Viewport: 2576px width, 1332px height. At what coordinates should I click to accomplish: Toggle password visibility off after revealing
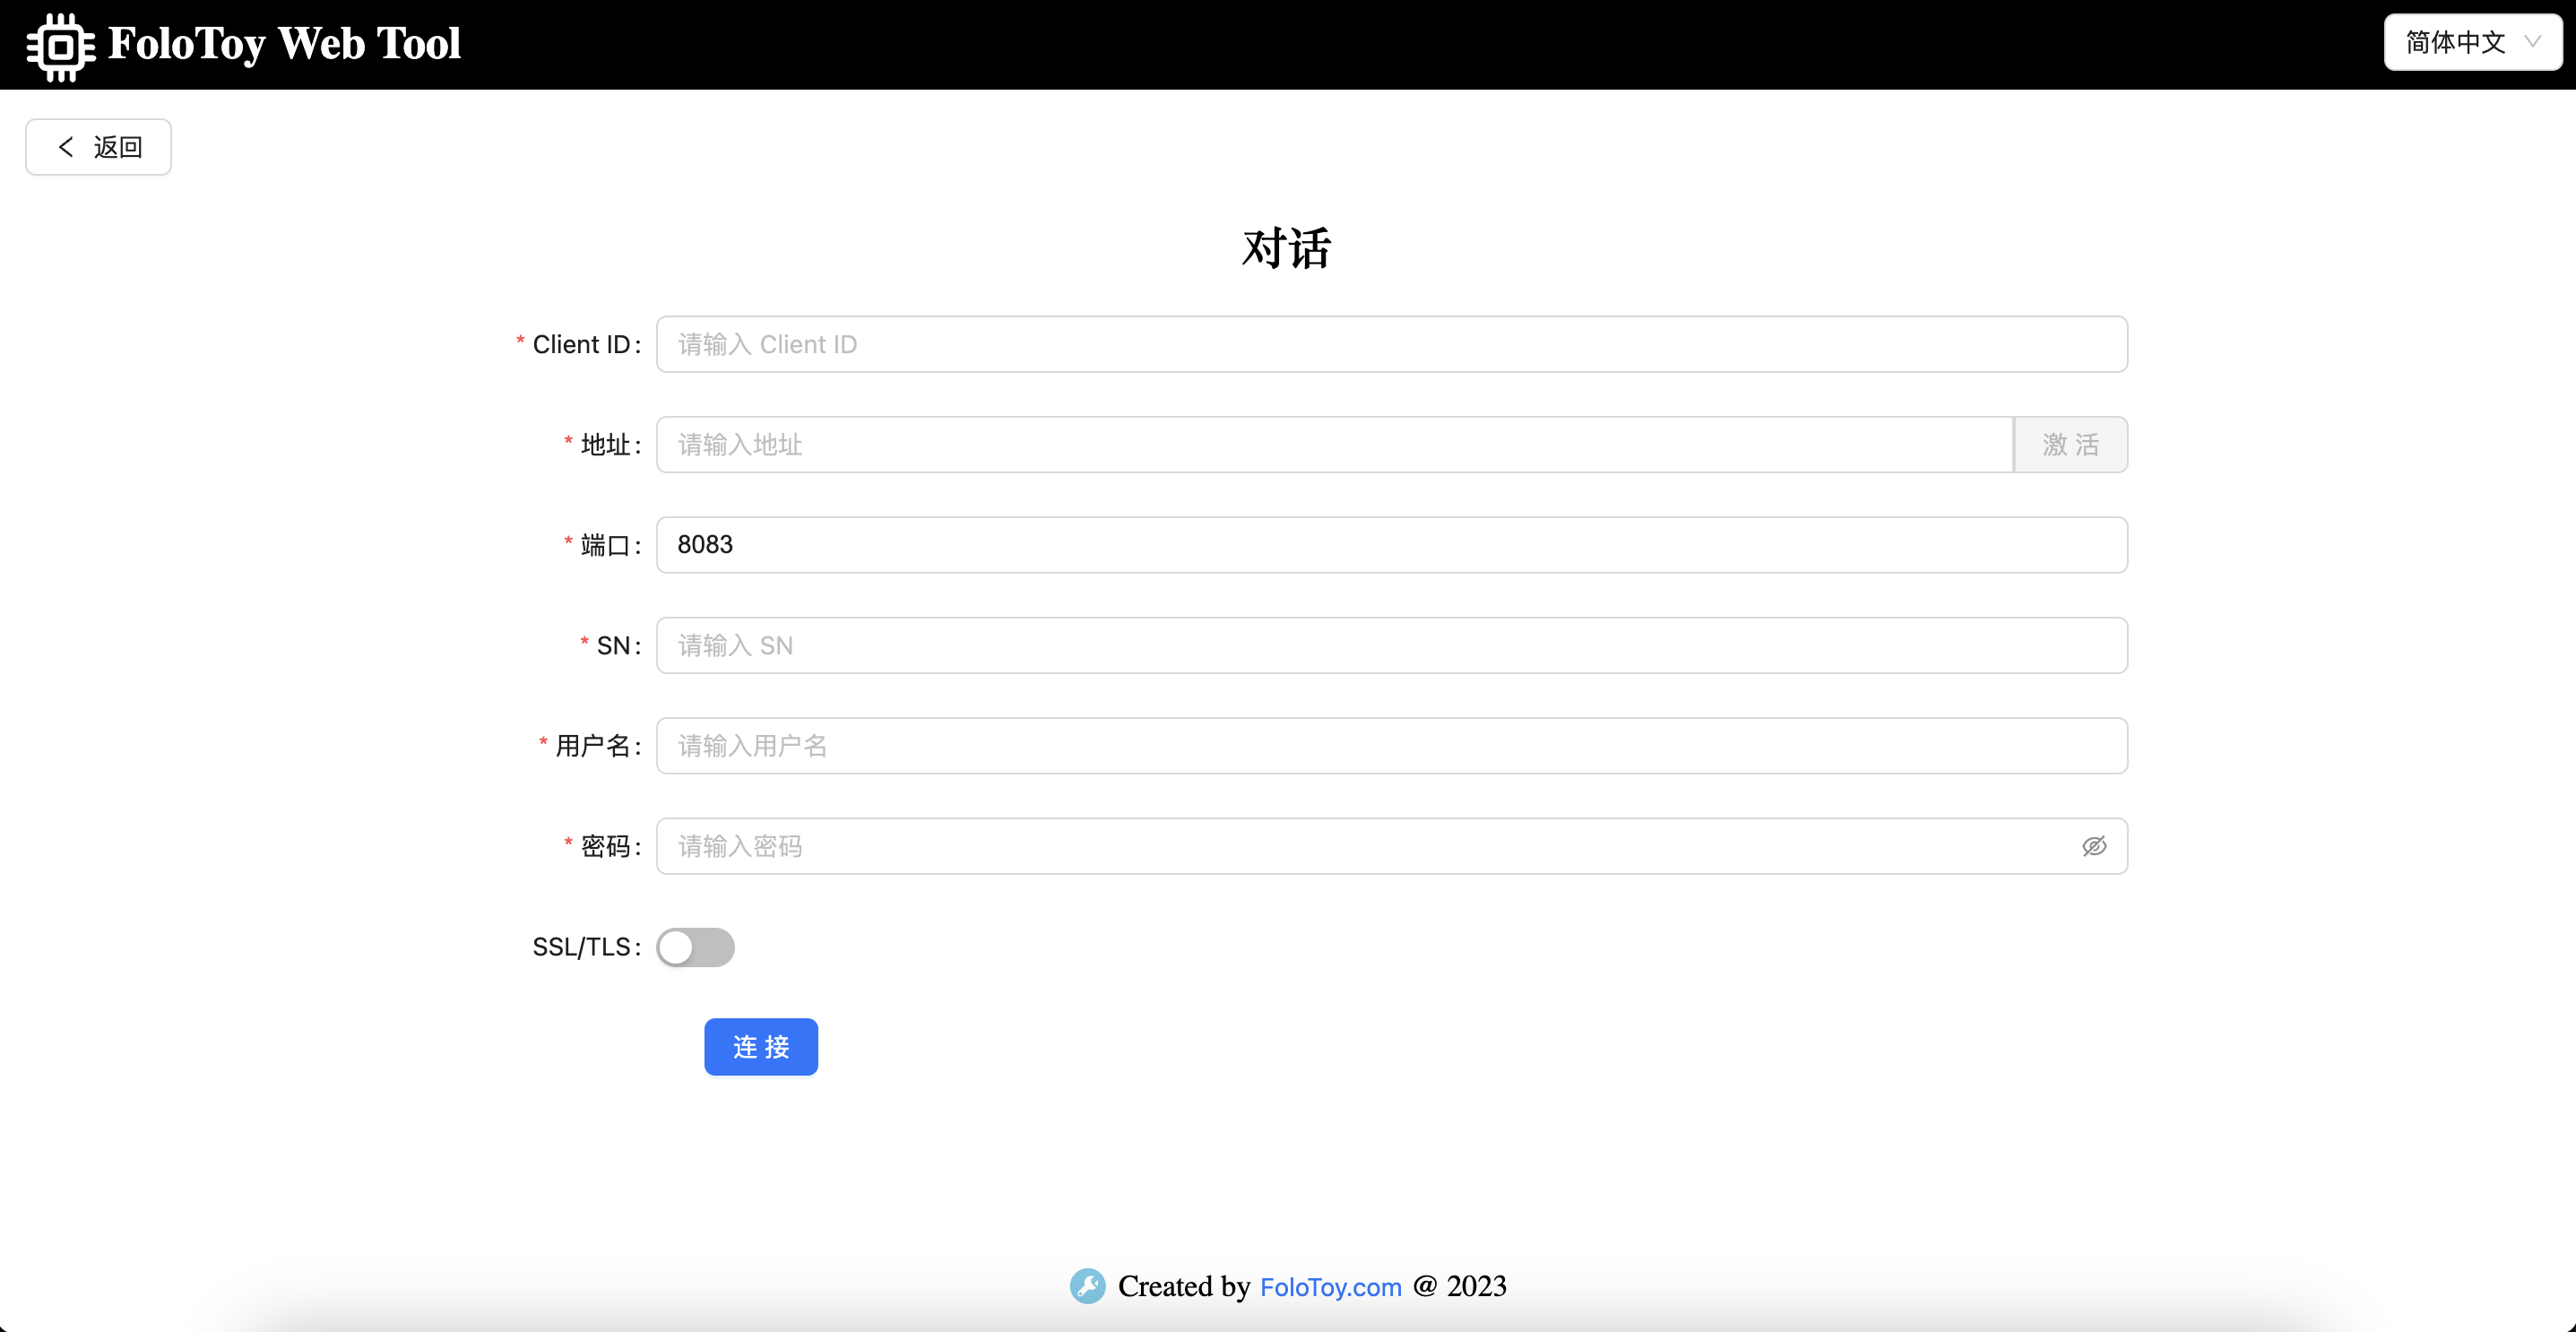click(2095, 846)
